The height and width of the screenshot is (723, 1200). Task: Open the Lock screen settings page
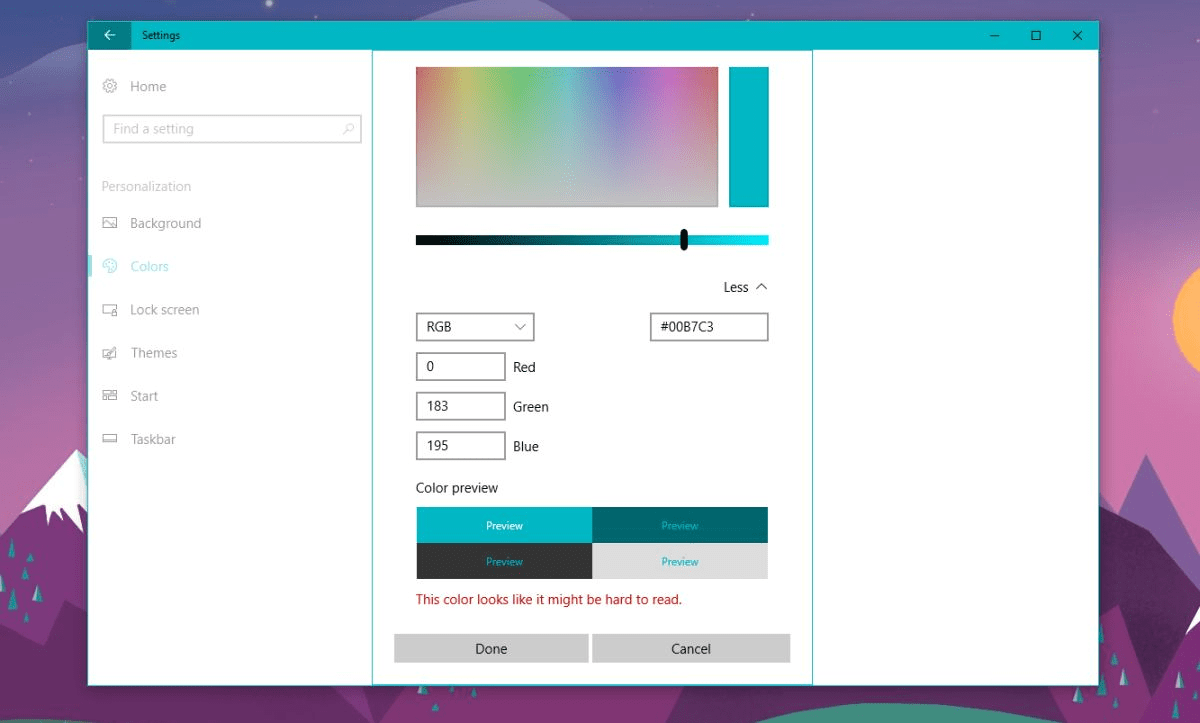click(163, 310)
